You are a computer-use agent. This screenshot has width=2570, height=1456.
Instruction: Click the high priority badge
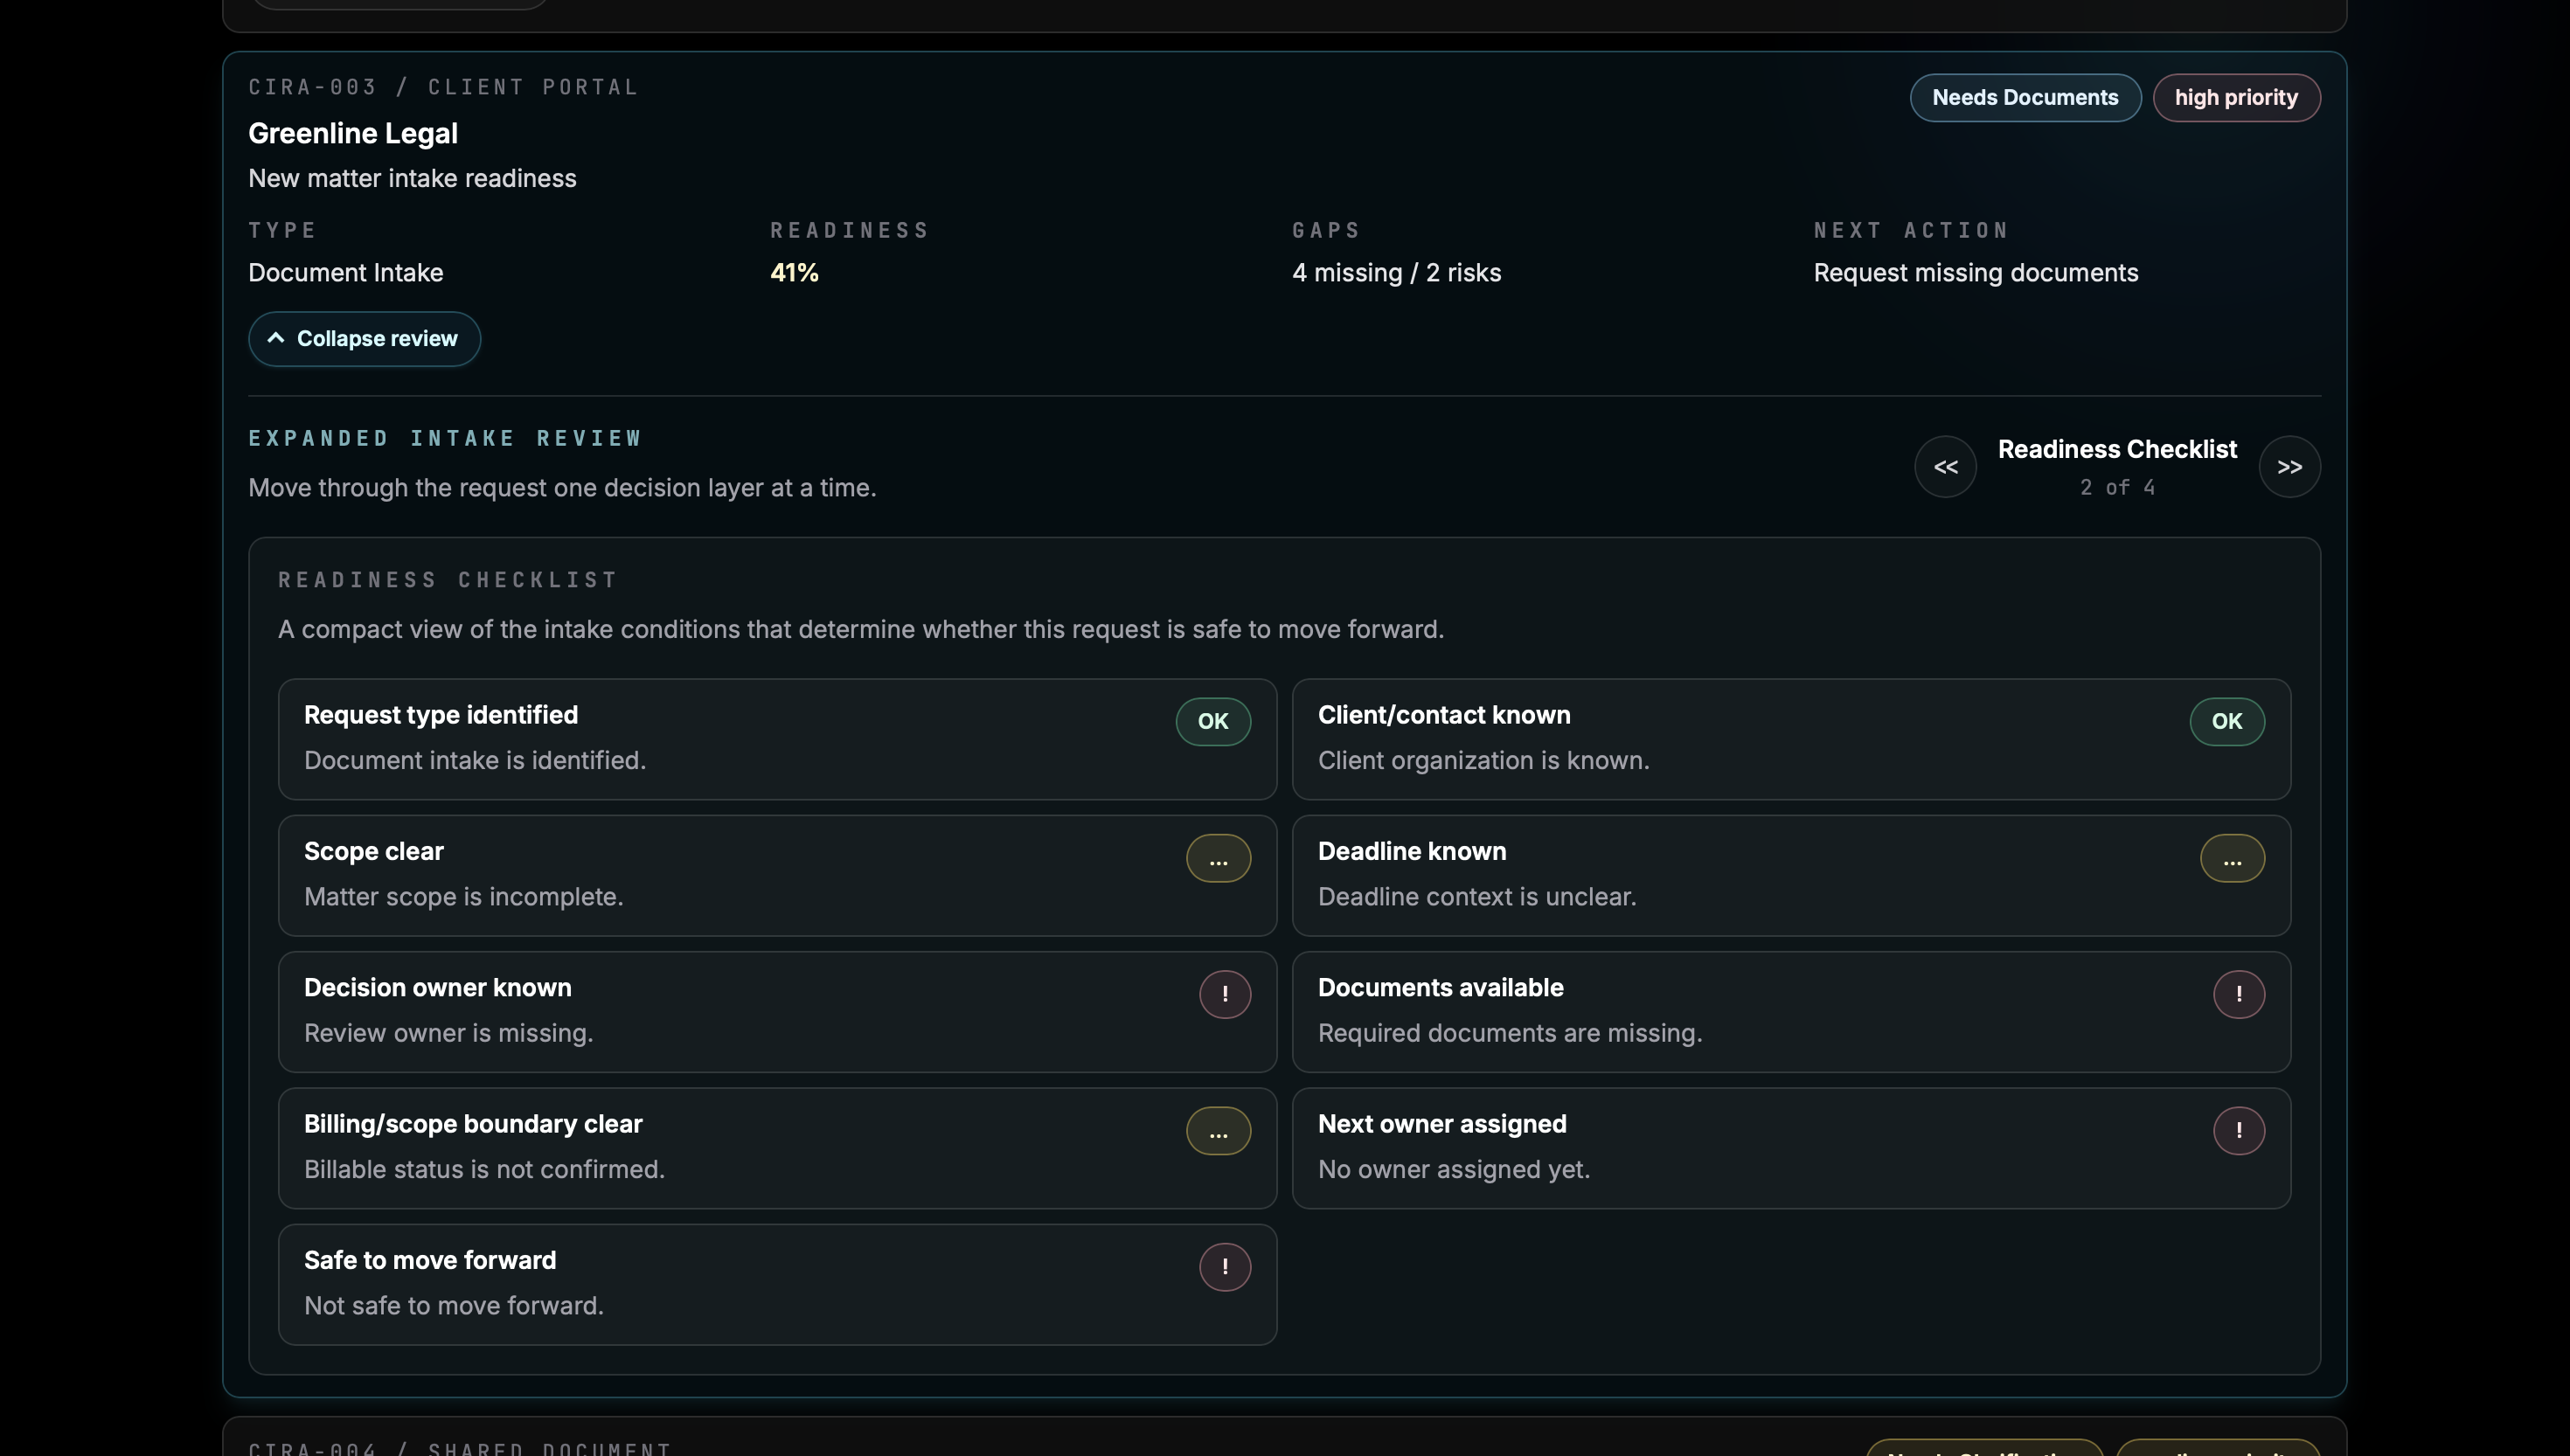click(2236, 98)
